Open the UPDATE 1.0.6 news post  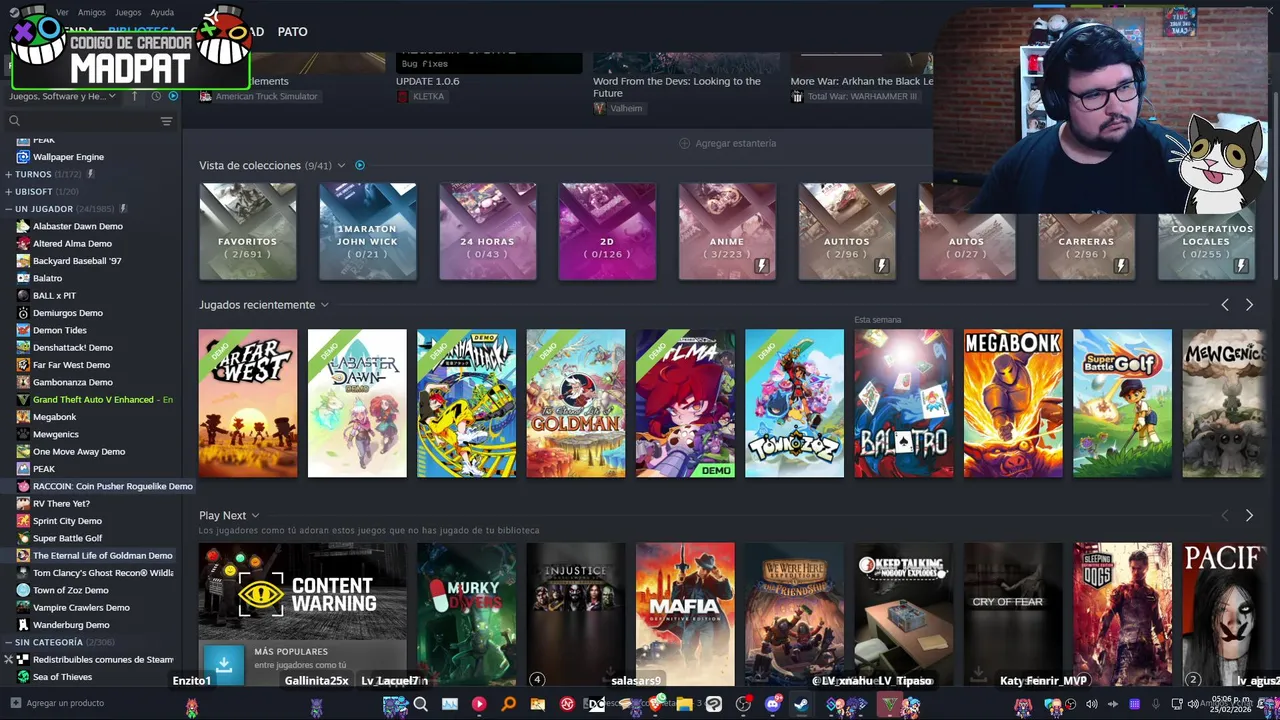point(428,81)
